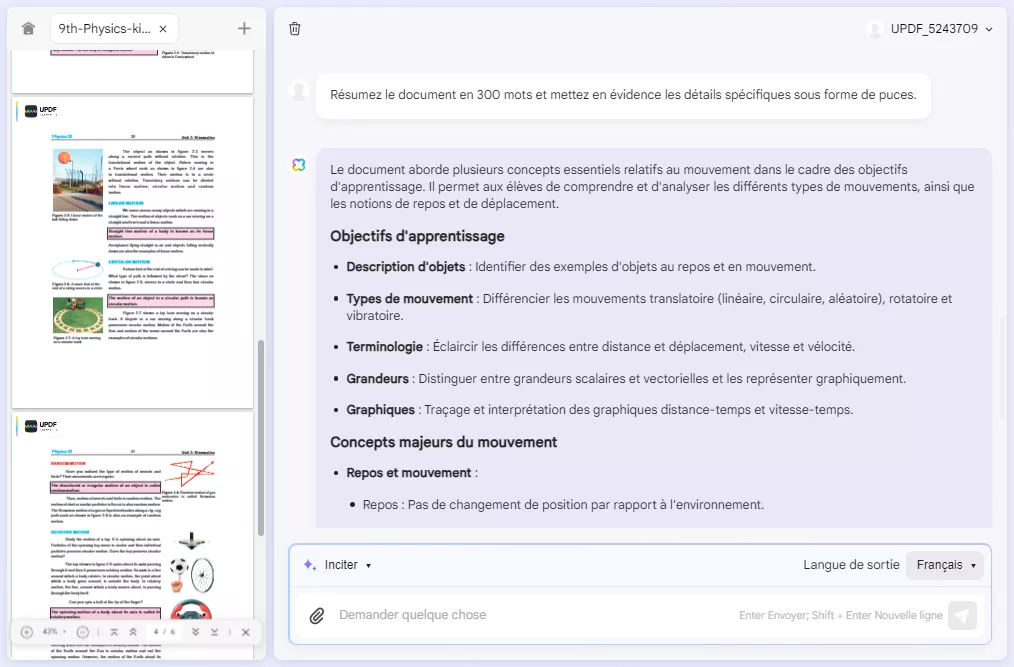
Task: Go to the home screen icon
Action: tap(28, 28)
